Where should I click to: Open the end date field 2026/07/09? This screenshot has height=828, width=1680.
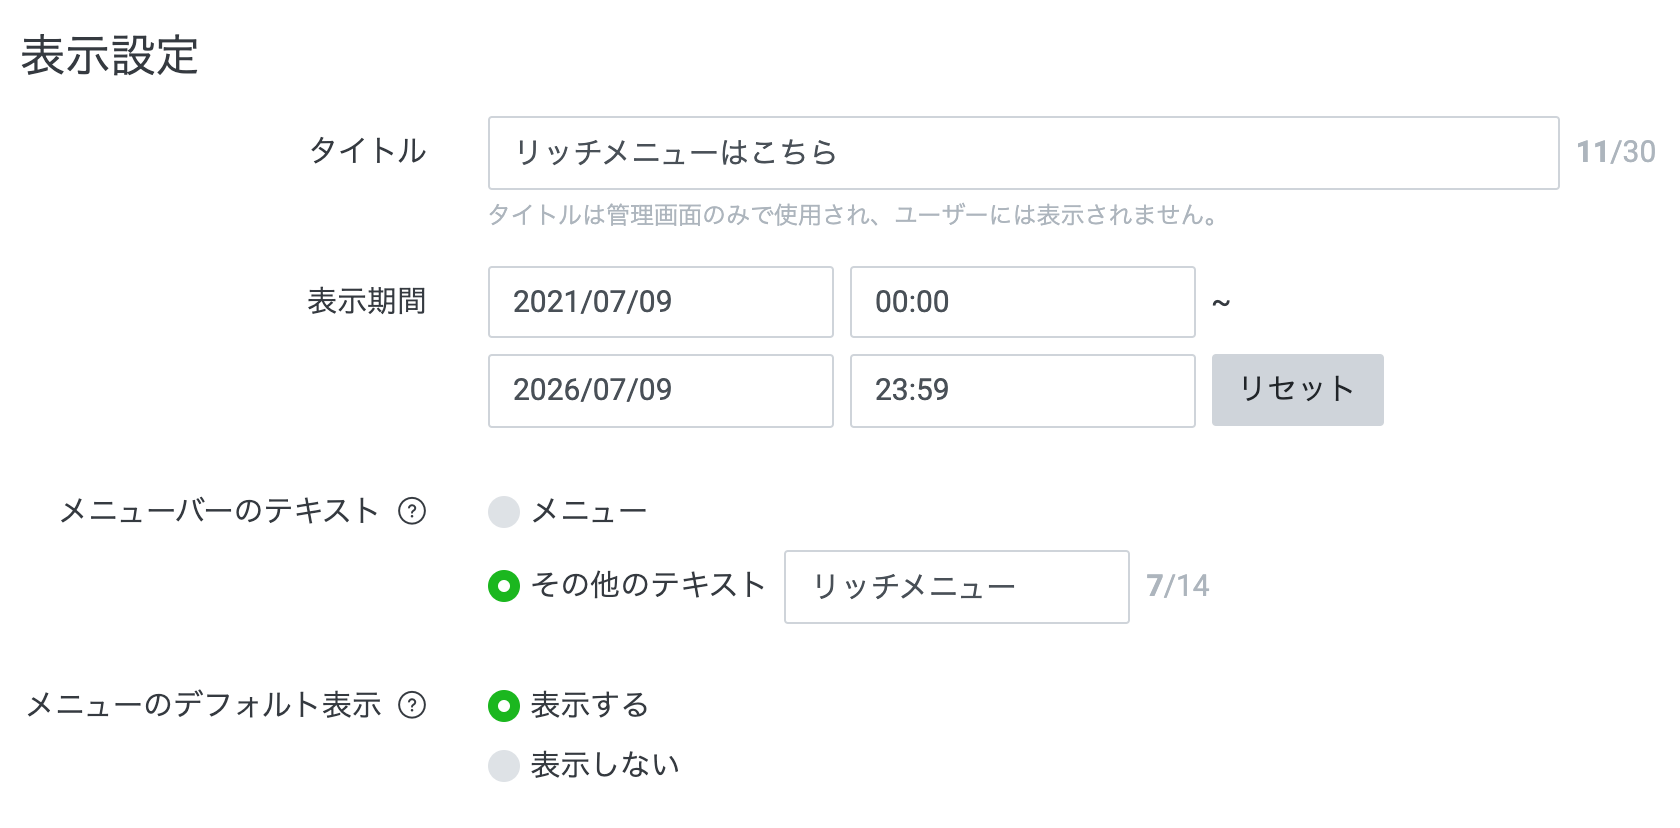pyautogui.click(x=660, y=390)
